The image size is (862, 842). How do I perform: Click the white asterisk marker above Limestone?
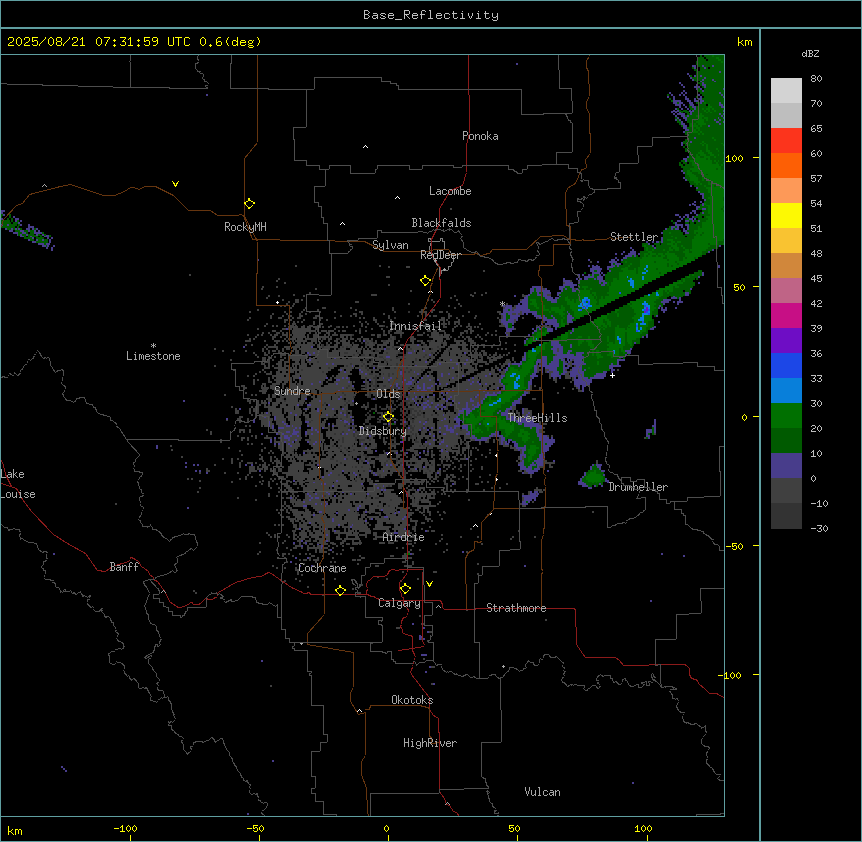(153, 346)
